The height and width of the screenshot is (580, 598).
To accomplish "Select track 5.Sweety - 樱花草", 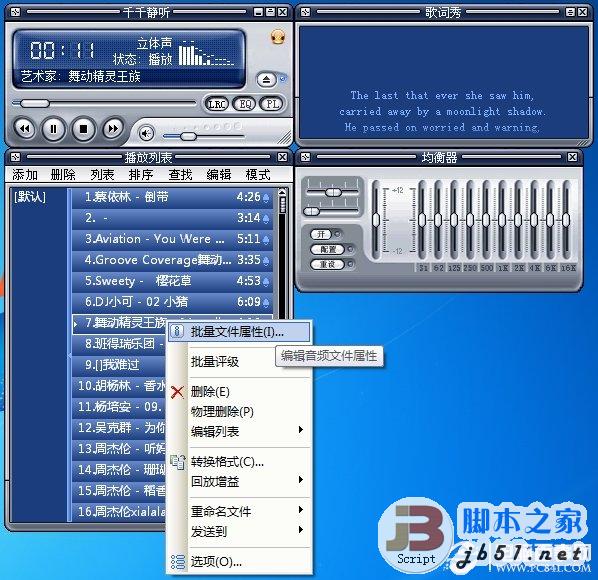I will (x=172, y=281).
